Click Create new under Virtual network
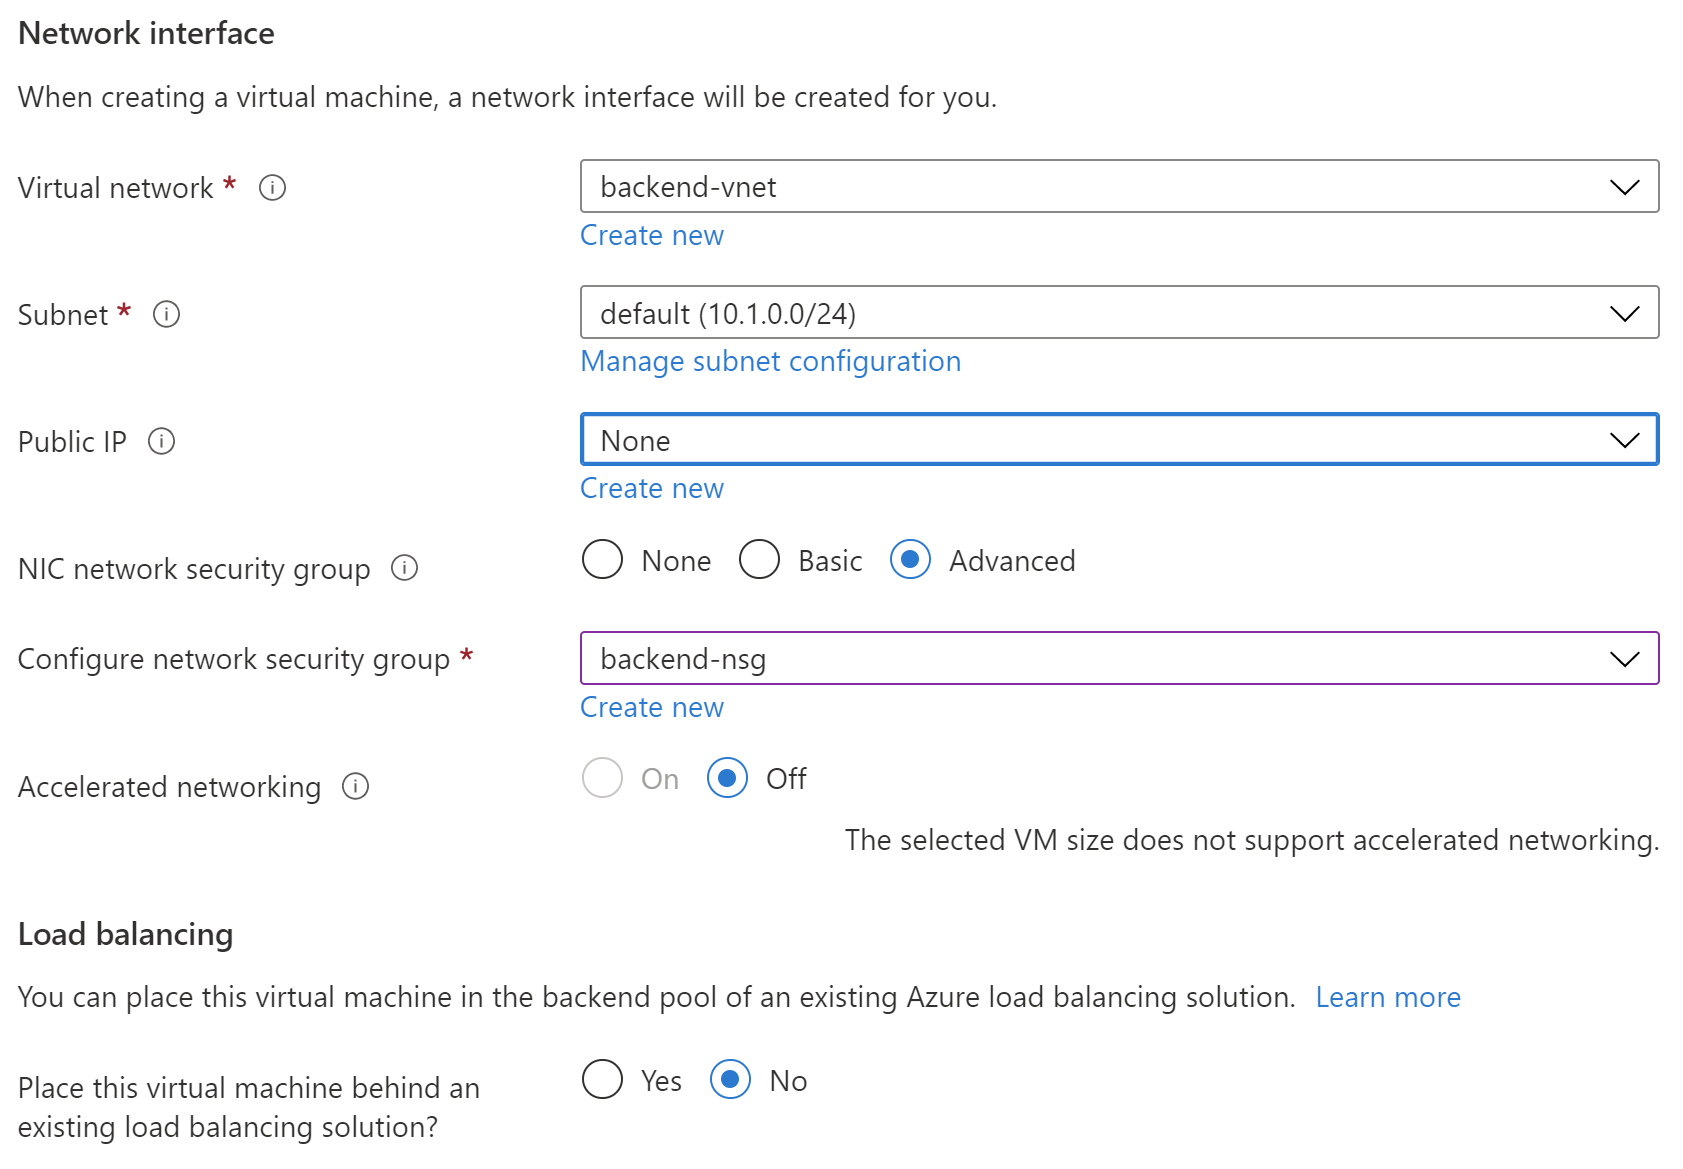 [651, 235]
